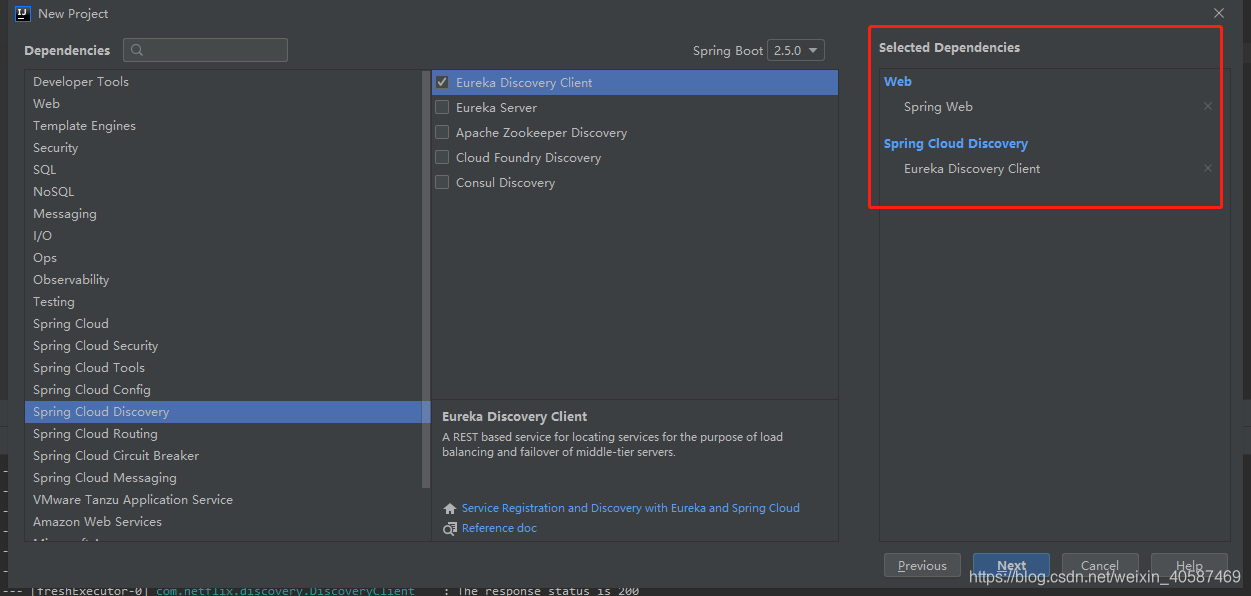Select the Web category in the list

click(224, 104)
